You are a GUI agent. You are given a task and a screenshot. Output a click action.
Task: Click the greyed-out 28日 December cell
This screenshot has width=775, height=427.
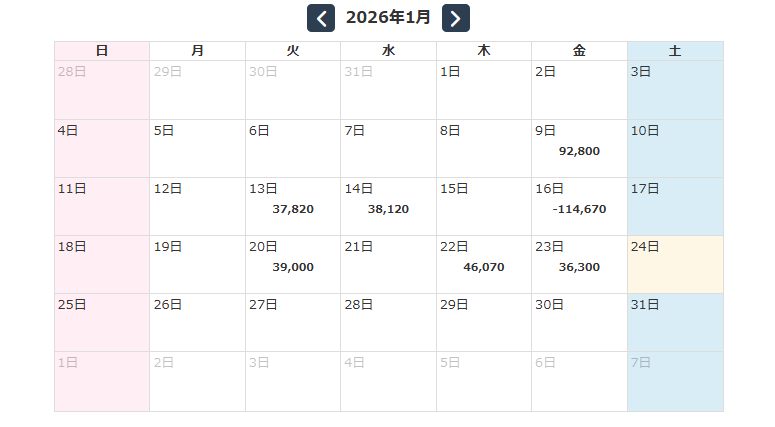102,89
